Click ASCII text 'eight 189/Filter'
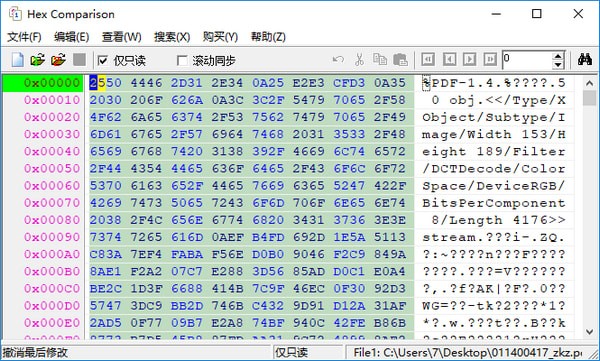600x361 pixels. [494, 152]
